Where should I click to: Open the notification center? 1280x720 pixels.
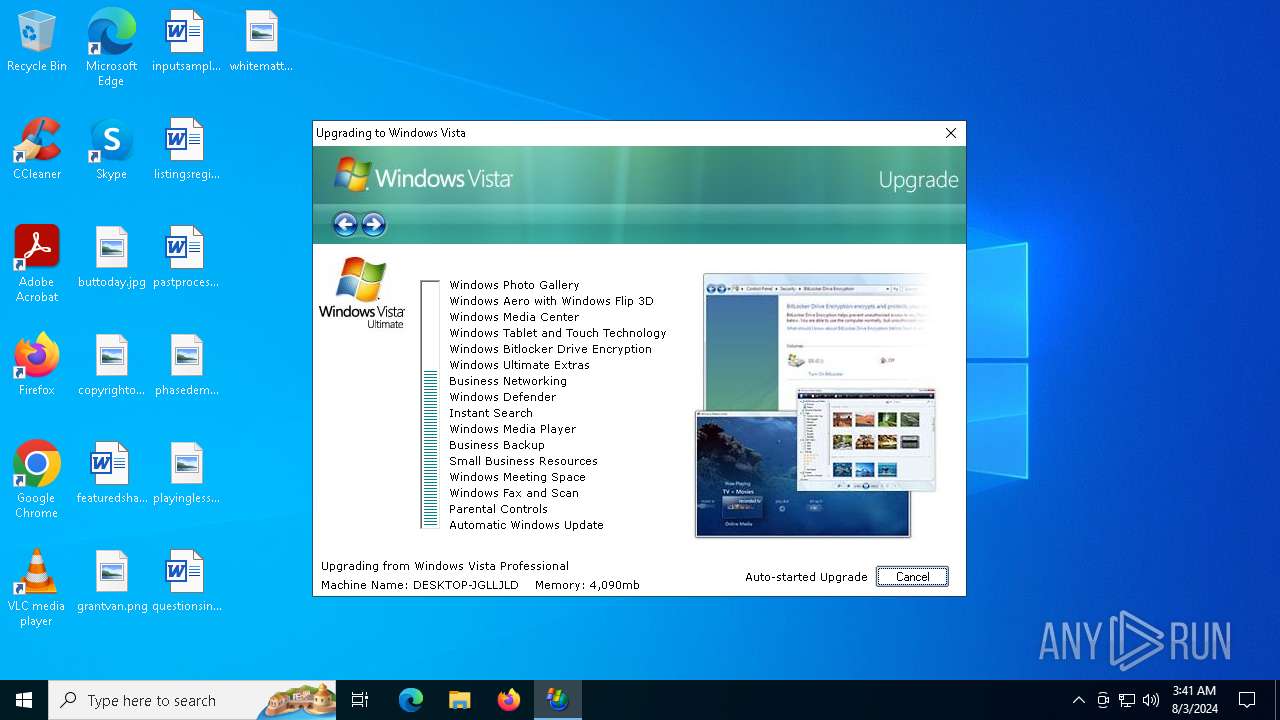(1247, 700)
